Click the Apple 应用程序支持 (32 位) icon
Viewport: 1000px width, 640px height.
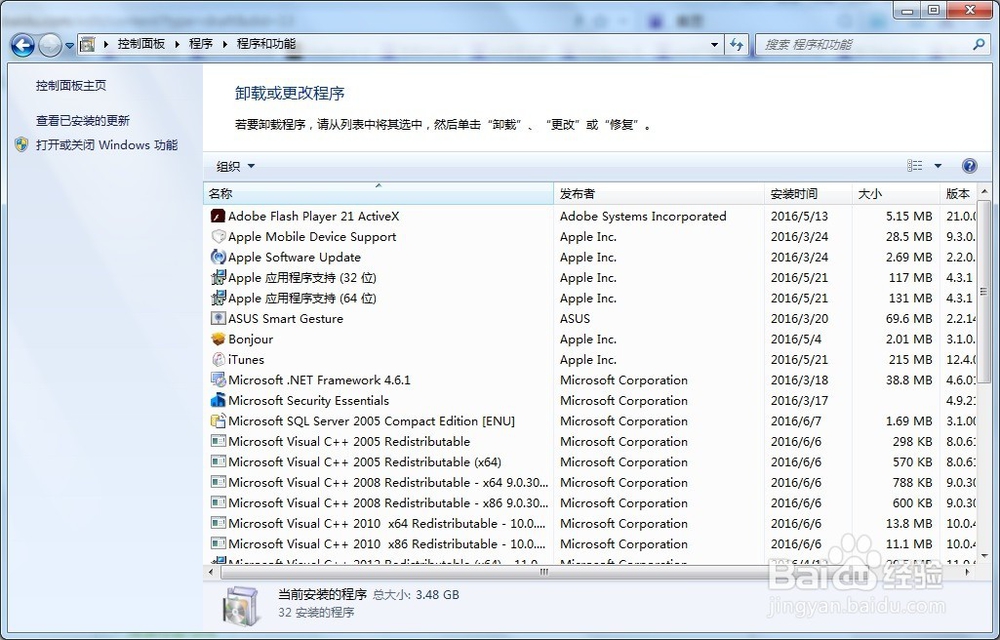218,277
